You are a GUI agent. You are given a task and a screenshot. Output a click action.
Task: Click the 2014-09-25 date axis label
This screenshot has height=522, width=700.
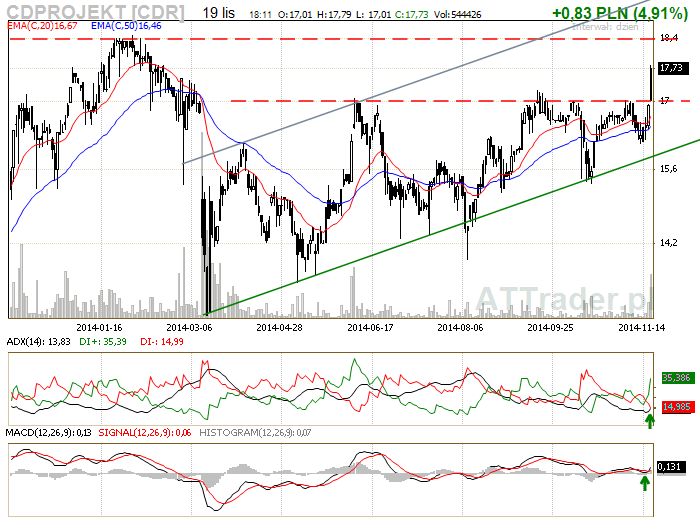[550, 328]
